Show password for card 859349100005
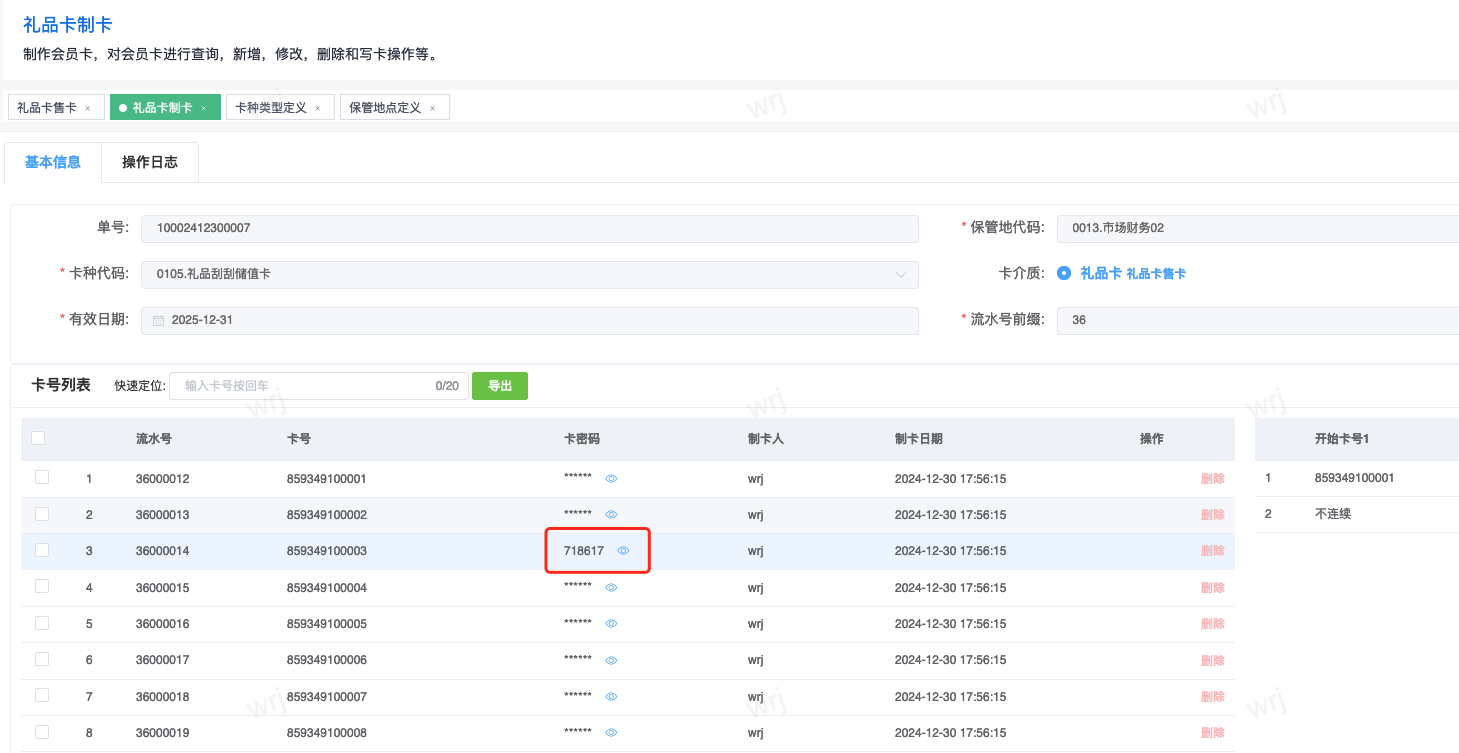1459x753 pixels. pos(611,624)
